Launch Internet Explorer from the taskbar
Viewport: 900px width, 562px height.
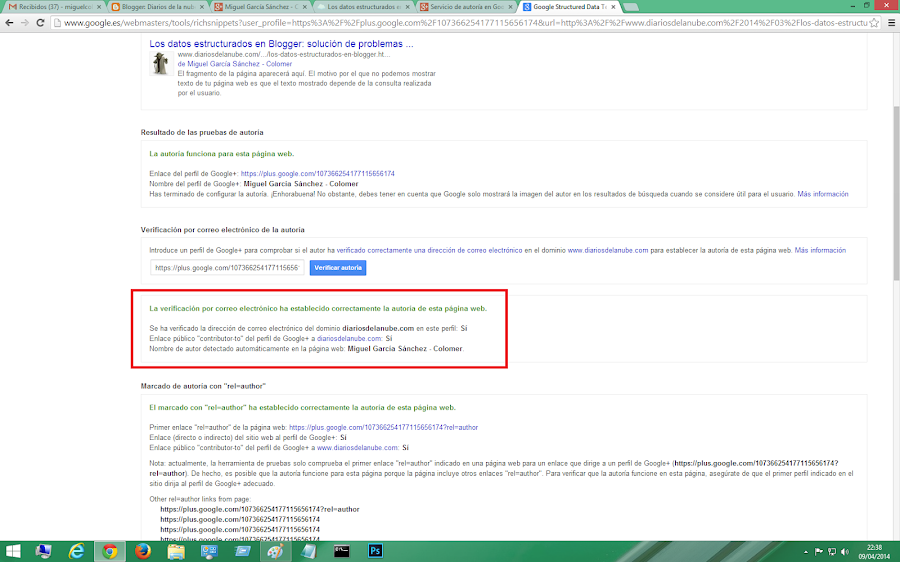[x=76, y=551]
